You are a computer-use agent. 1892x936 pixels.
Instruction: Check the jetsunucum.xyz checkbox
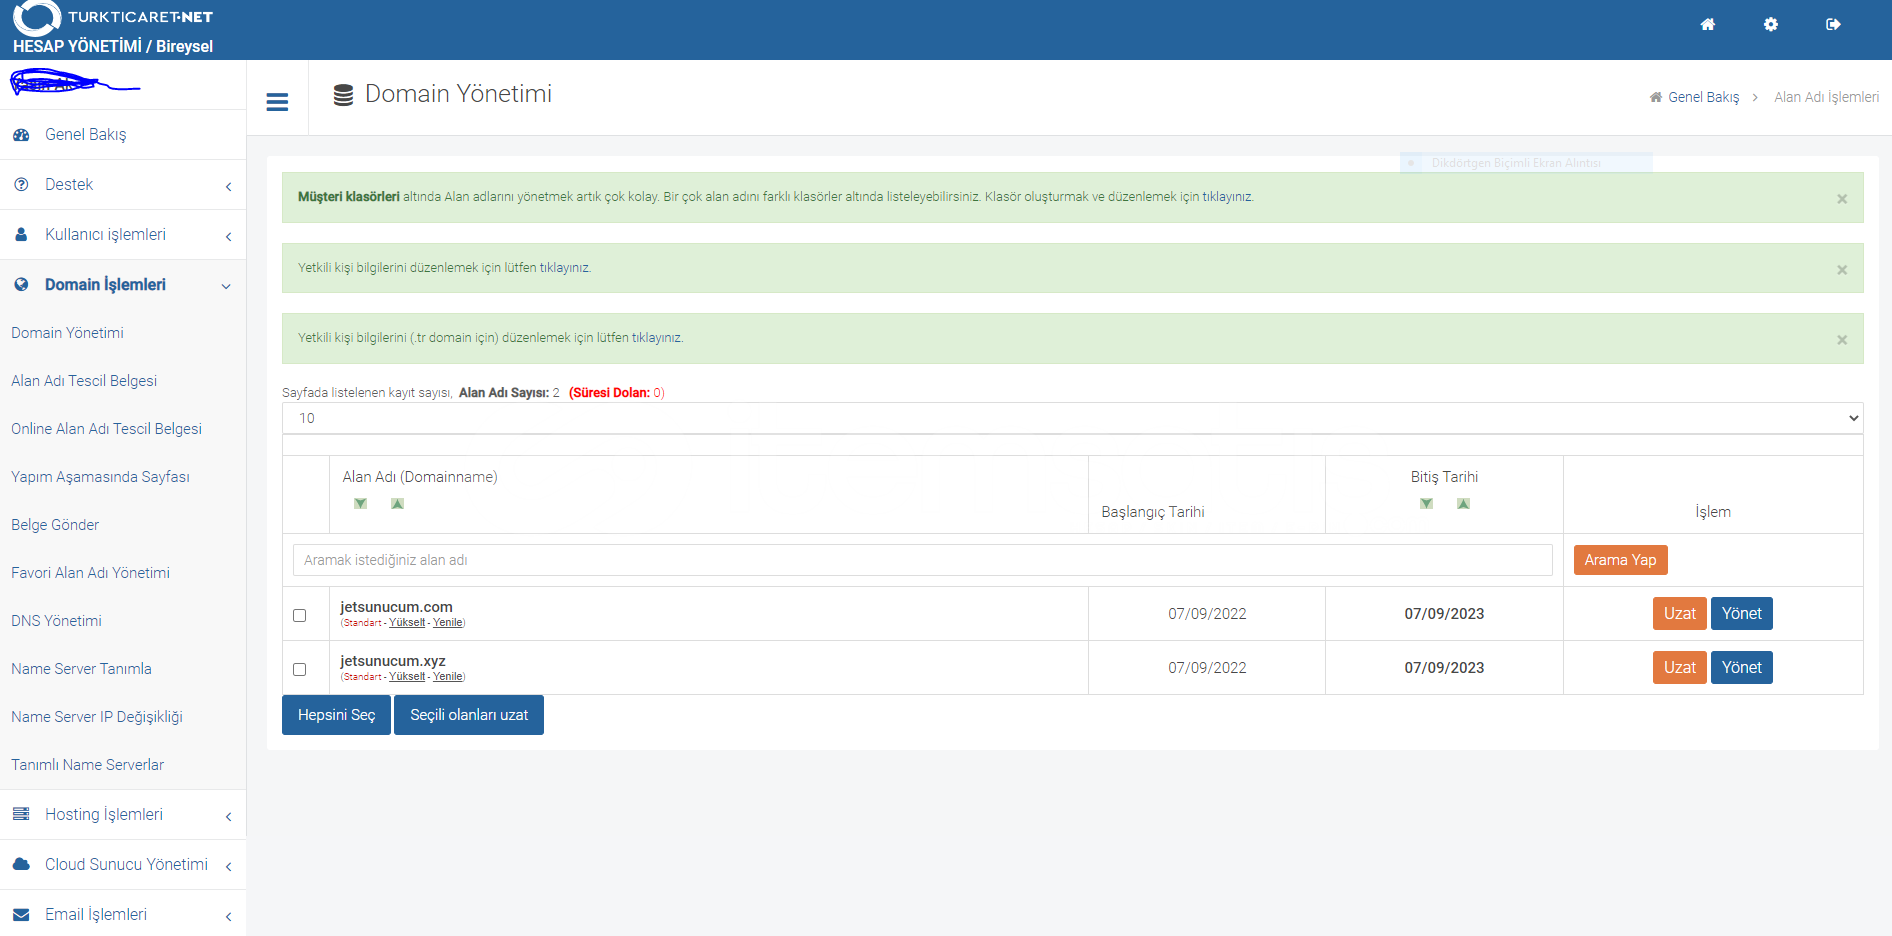(299, 669)
